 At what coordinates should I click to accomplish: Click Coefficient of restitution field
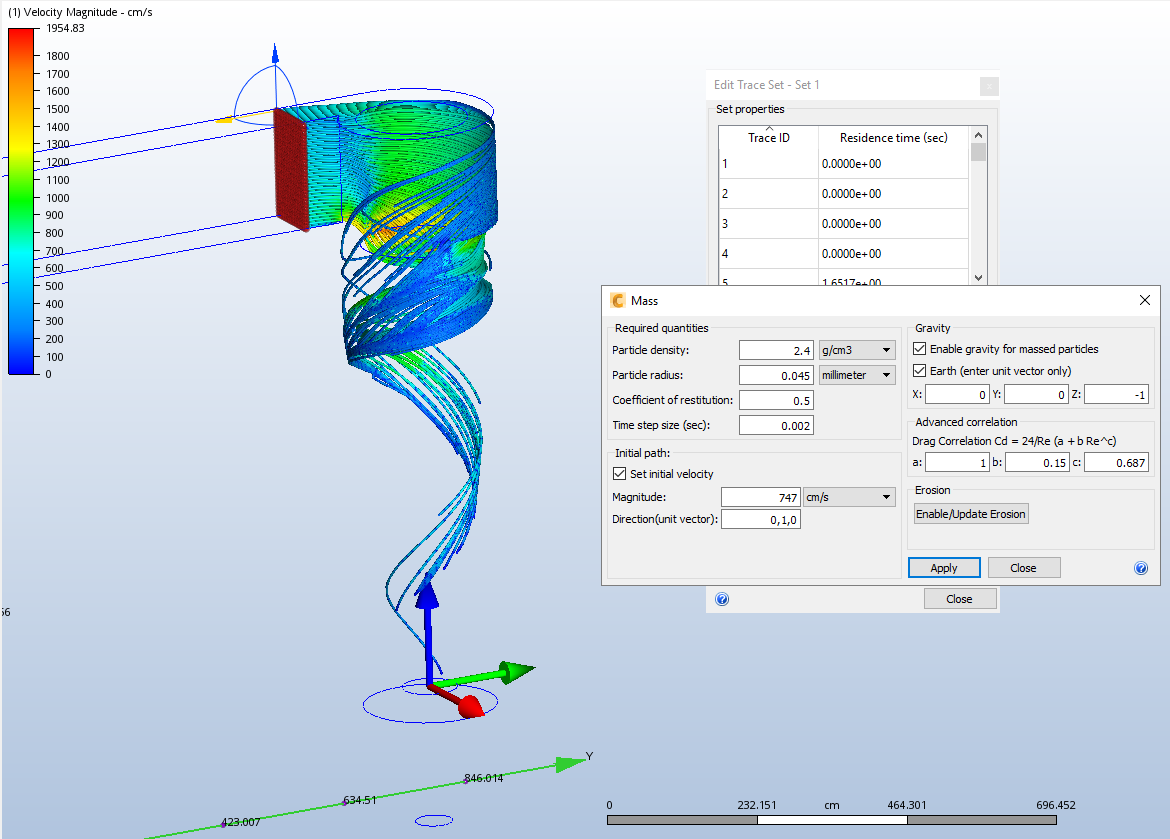(x=776, y=400)
